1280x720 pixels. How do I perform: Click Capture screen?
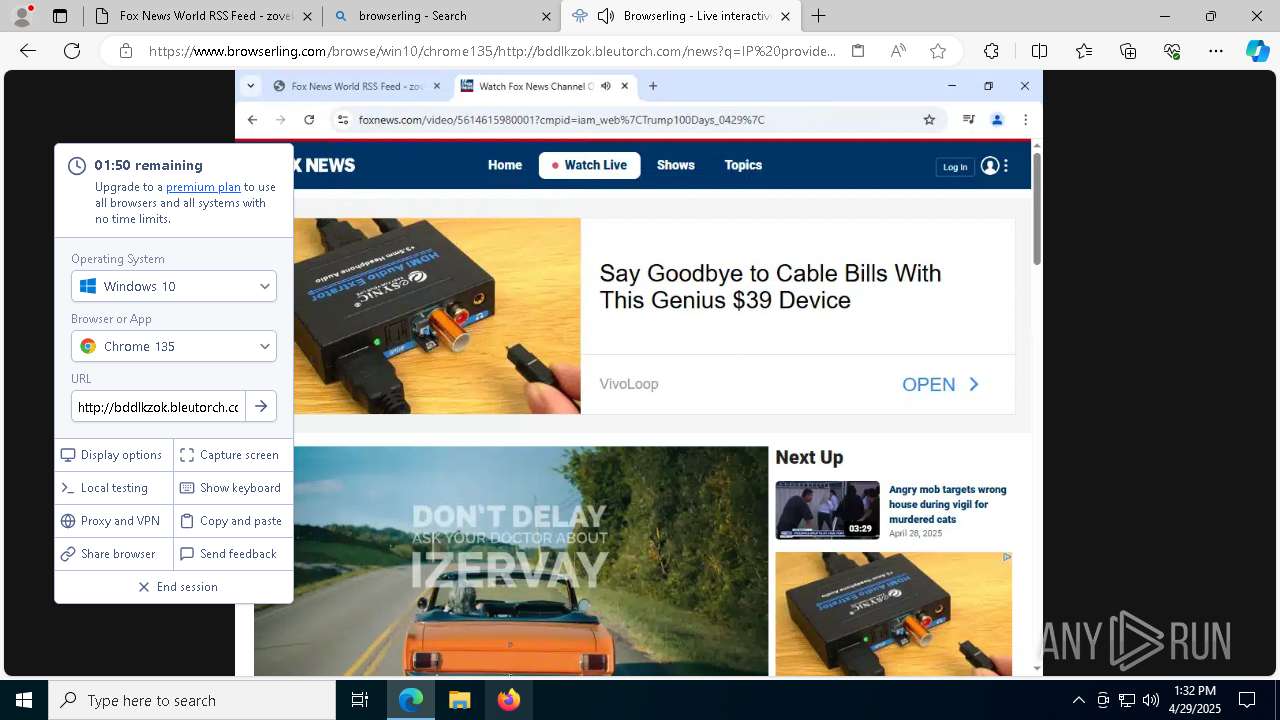[x=231, y=455]
